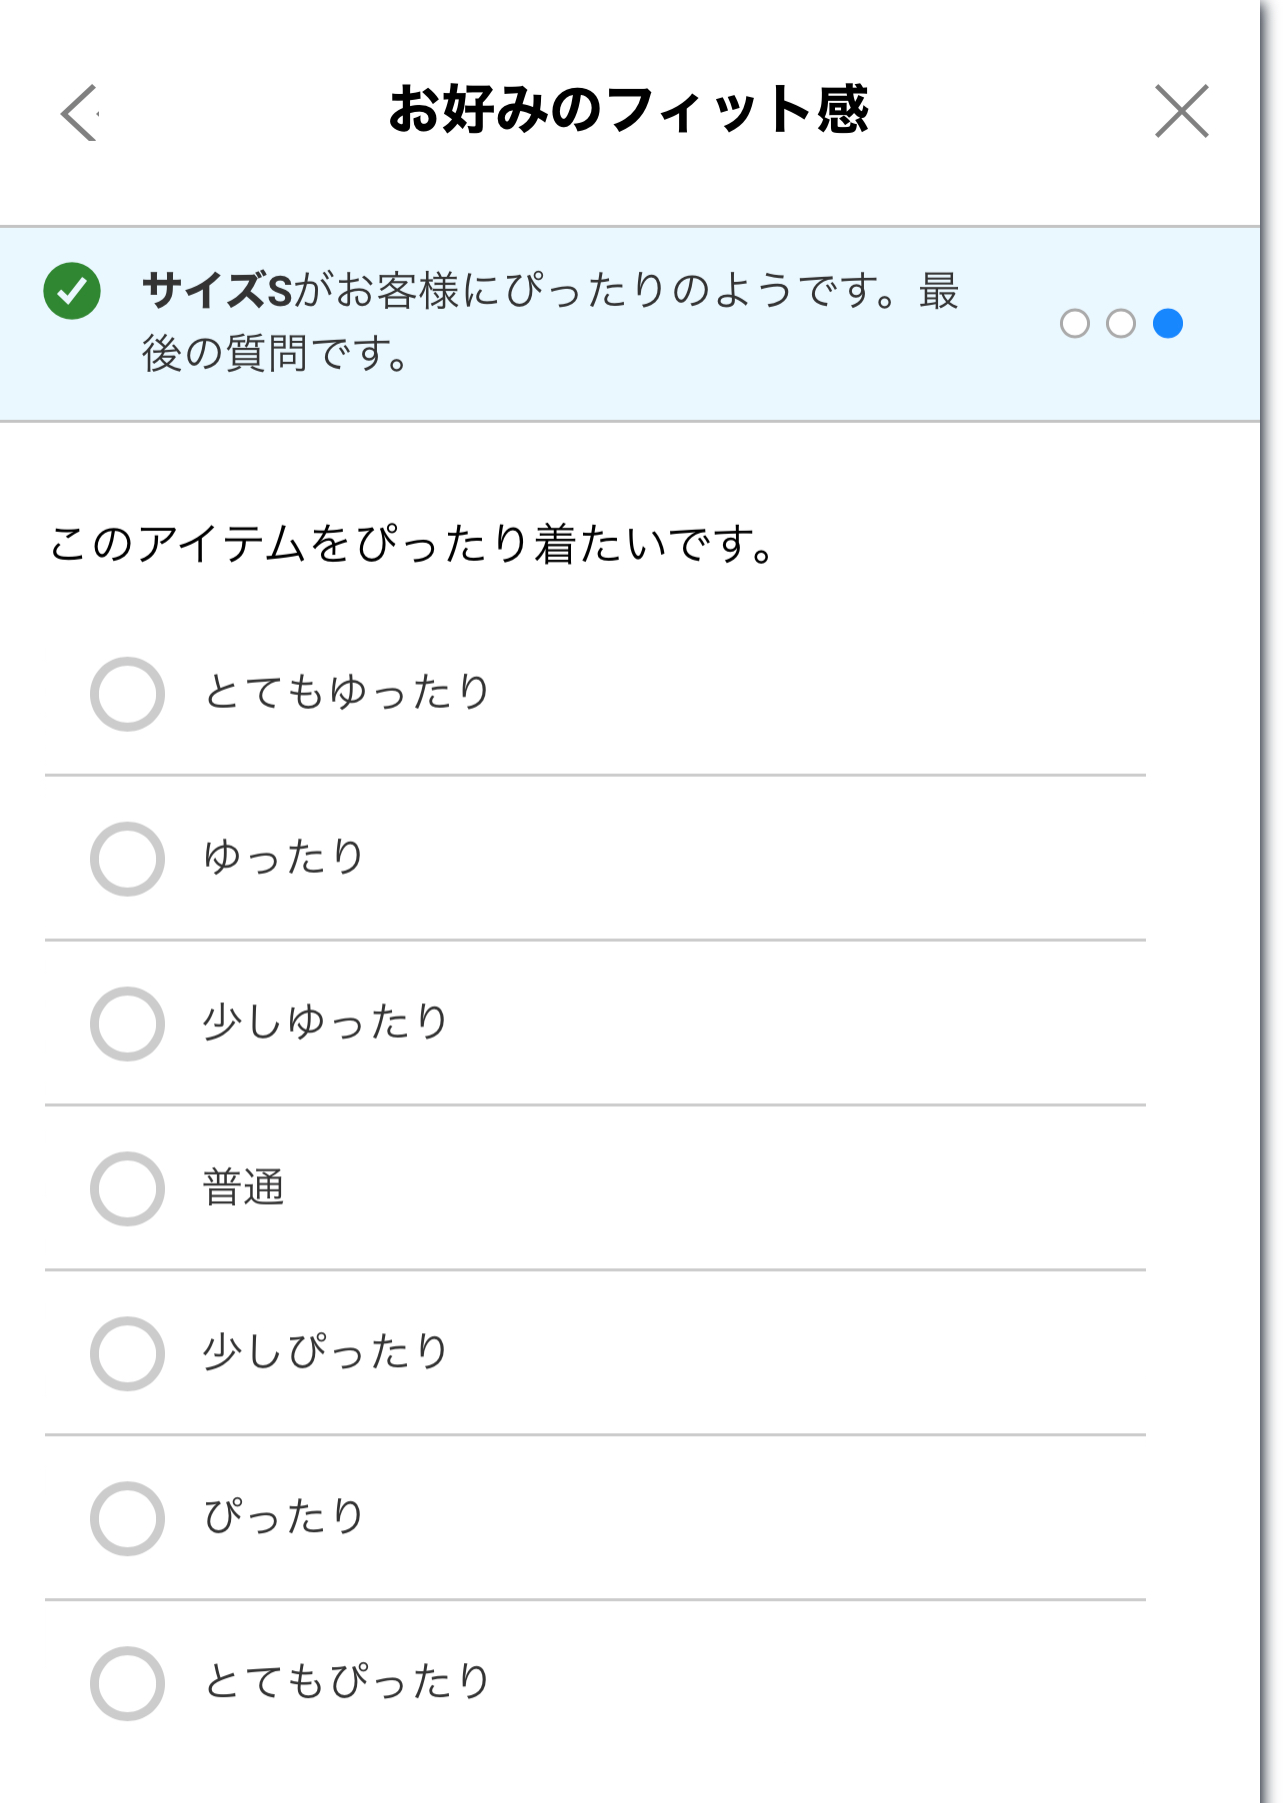Click the first step indicator dot

1074,324
